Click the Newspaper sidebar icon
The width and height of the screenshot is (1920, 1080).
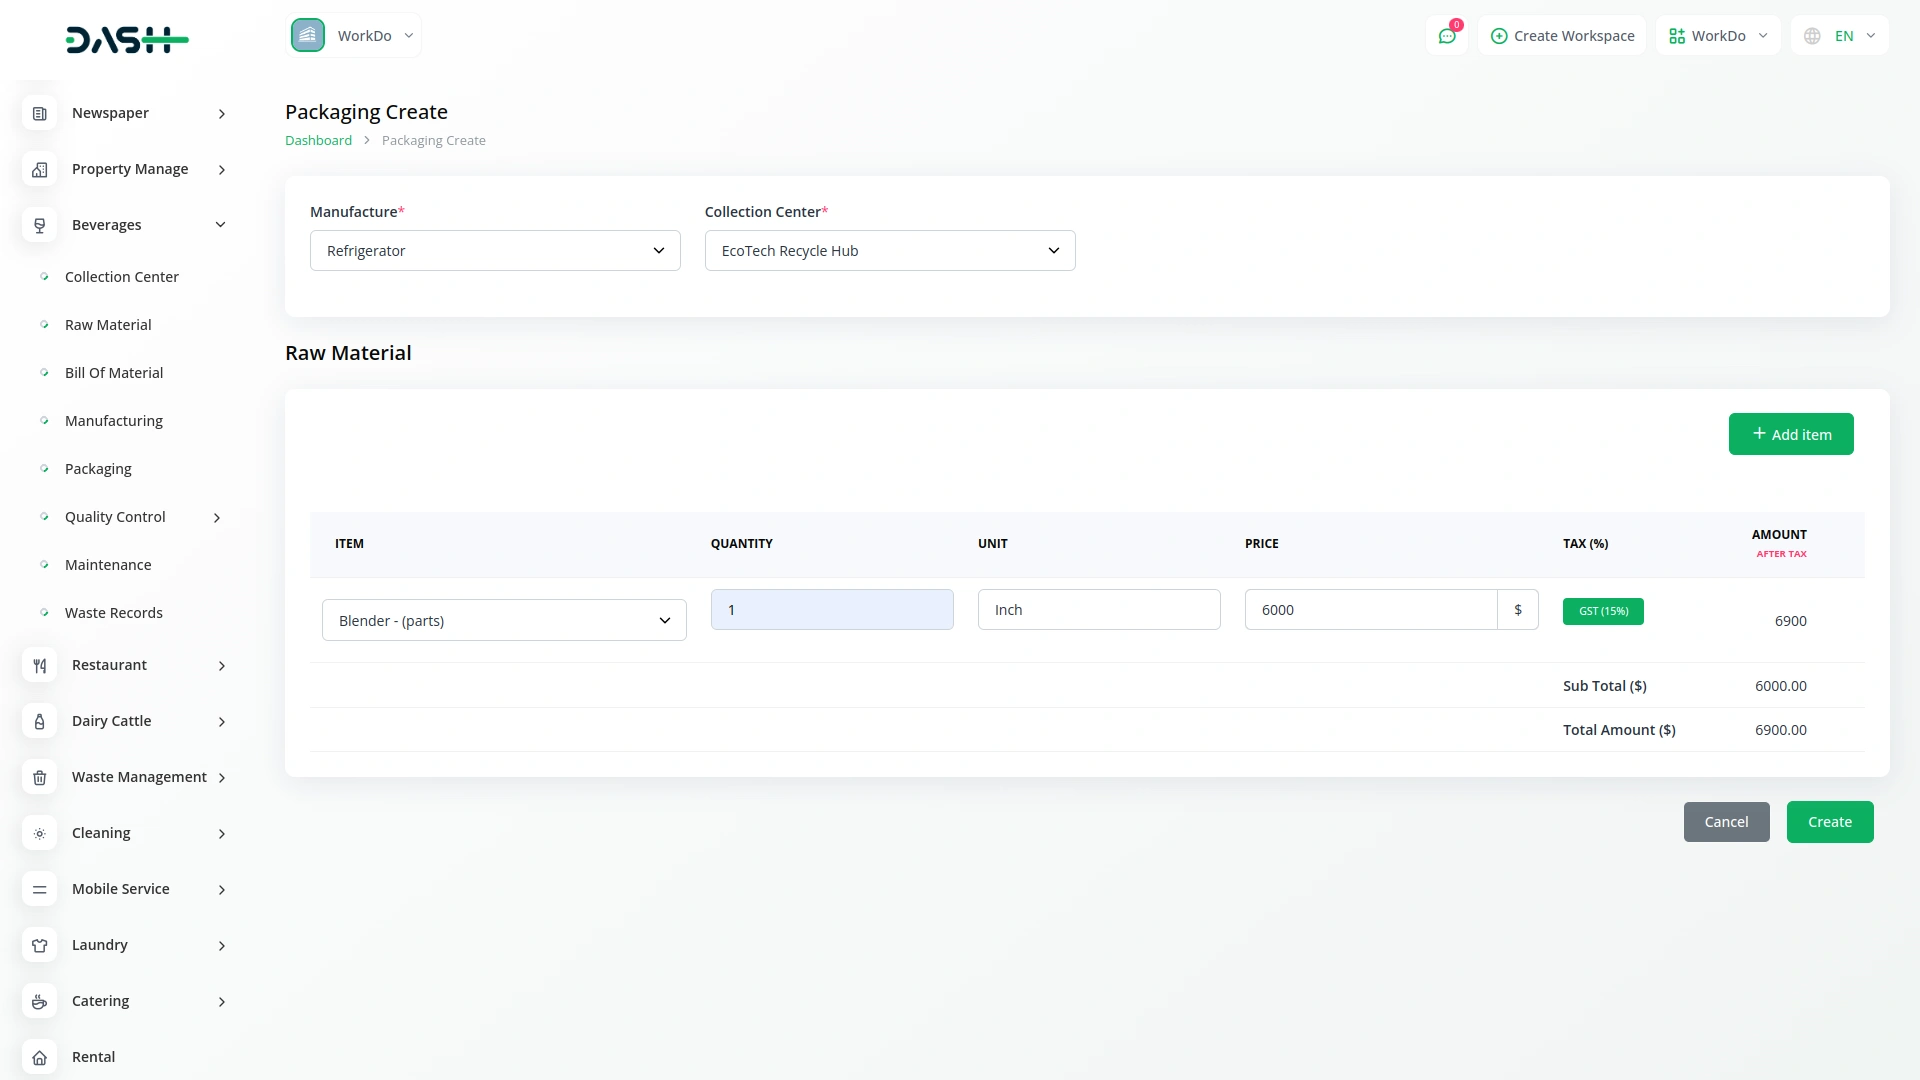[40, 114]
